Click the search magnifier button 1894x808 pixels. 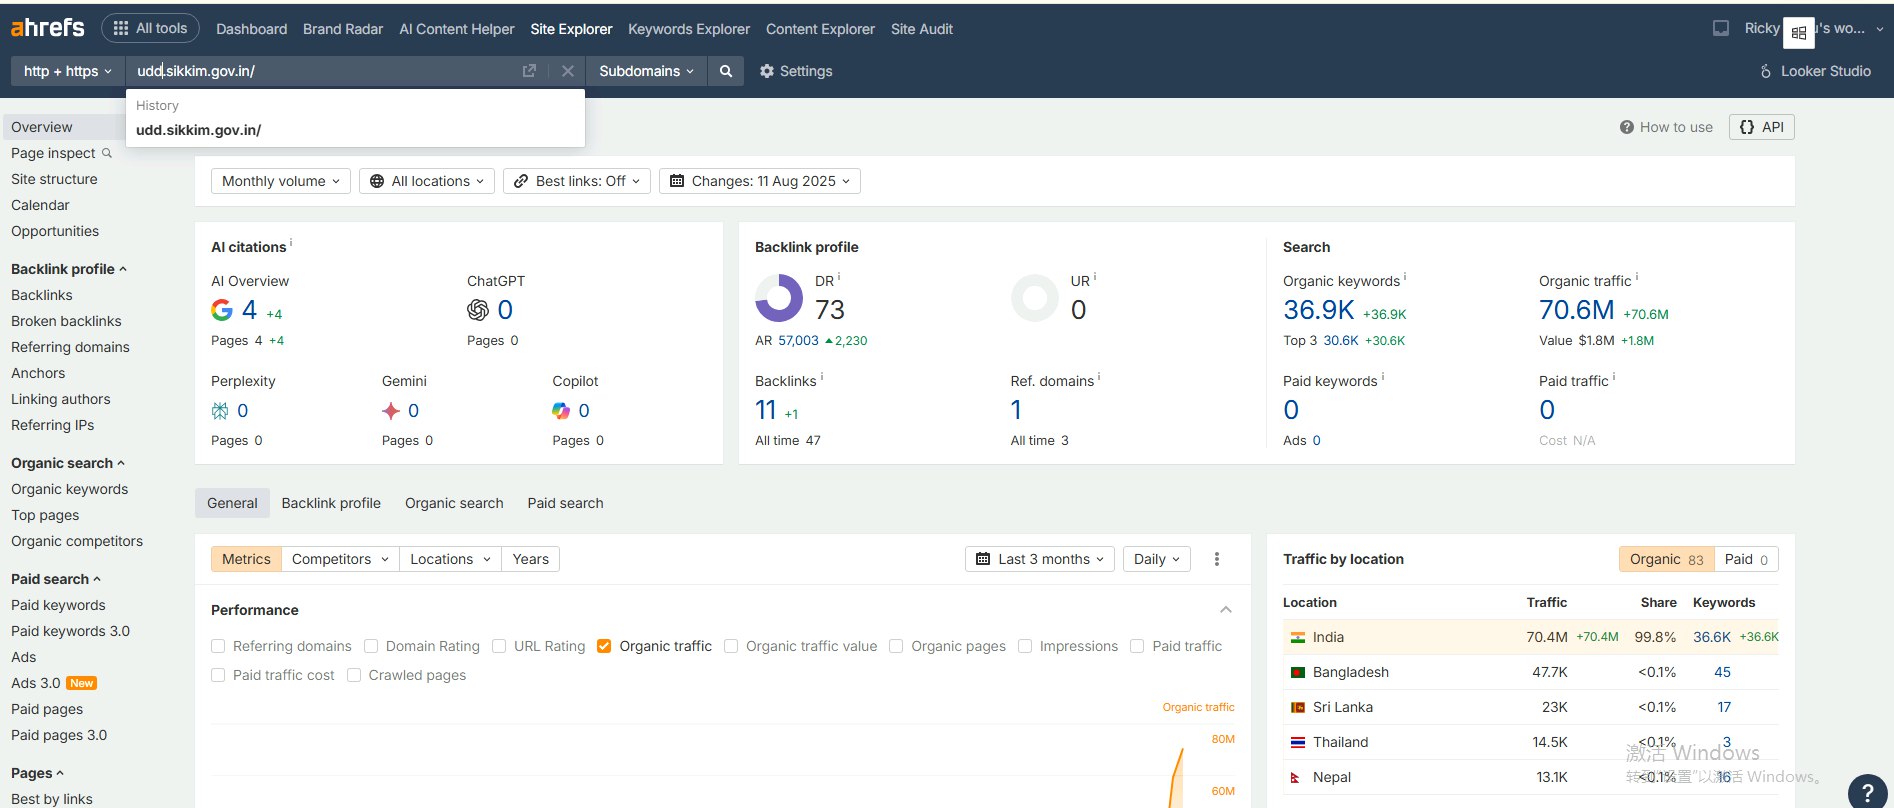(x=726, y=71)
